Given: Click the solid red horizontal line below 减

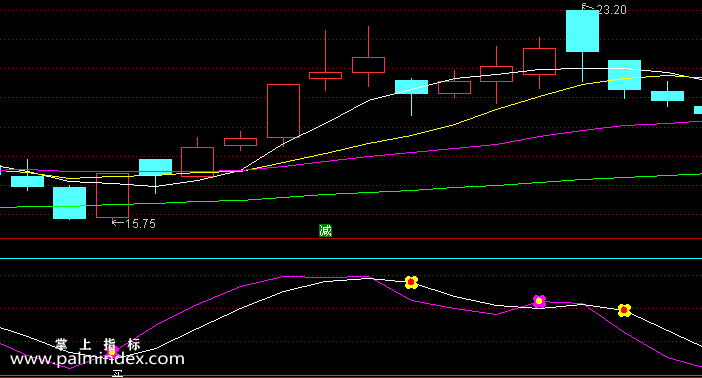Looking at the screenshot, I should click(351, 239).
